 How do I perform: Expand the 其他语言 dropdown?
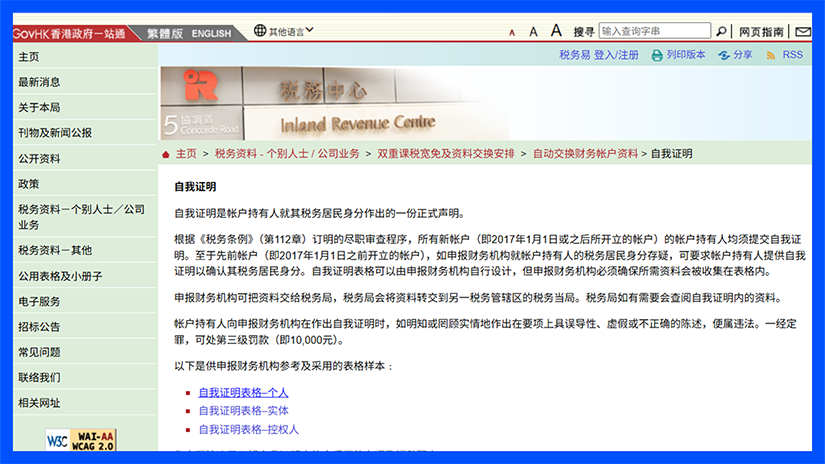click(291, 32)
